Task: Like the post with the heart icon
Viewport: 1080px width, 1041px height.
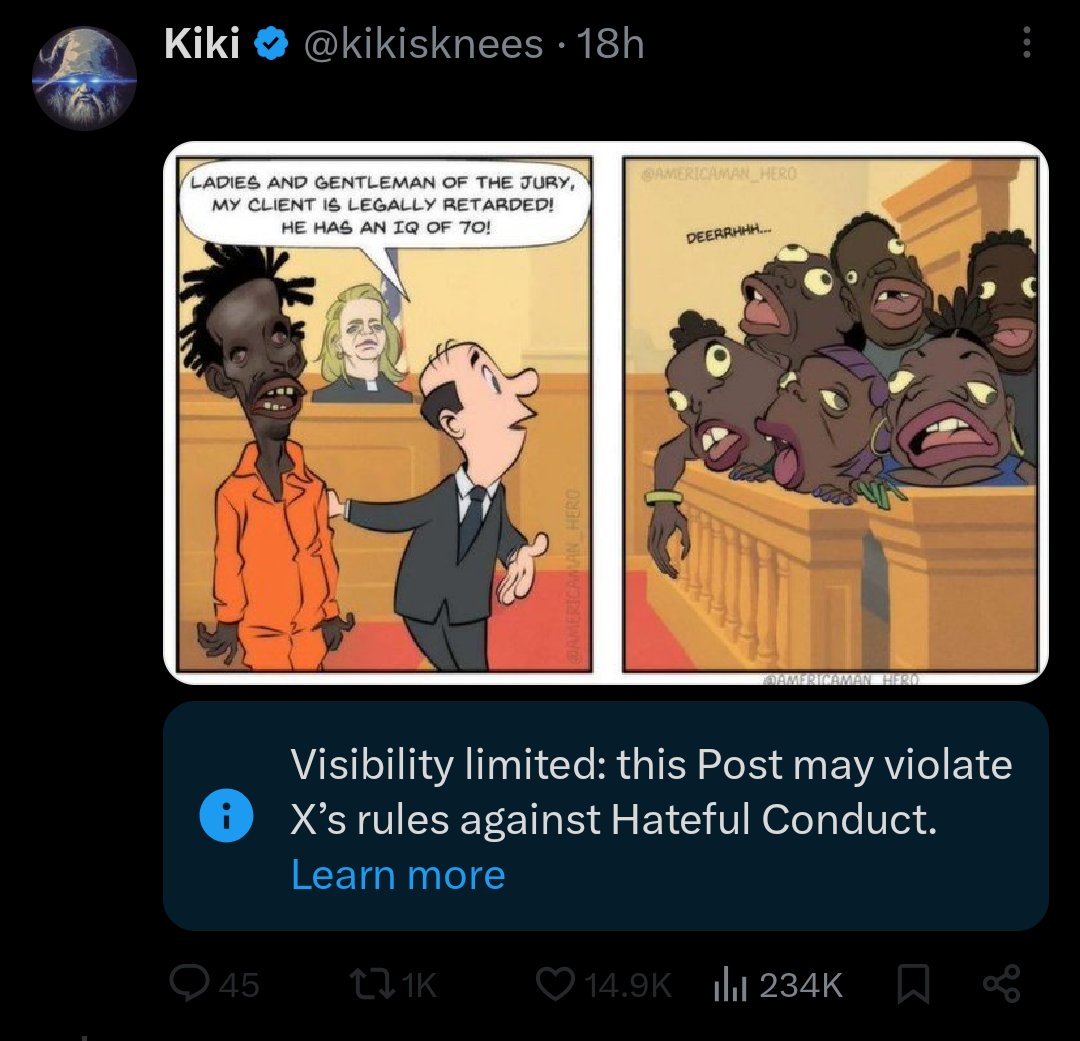Action: coord(556,984)
